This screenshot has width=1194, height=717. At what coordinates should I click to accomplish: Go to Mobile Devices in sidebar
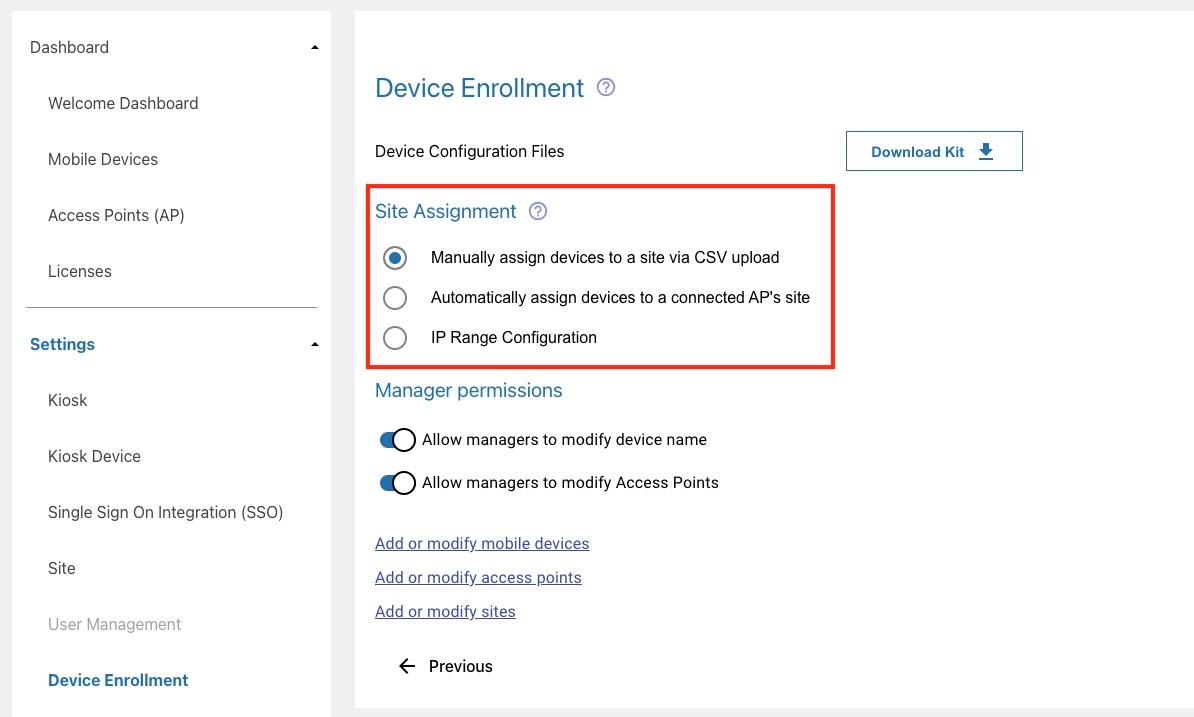click(x=103, y=159)
